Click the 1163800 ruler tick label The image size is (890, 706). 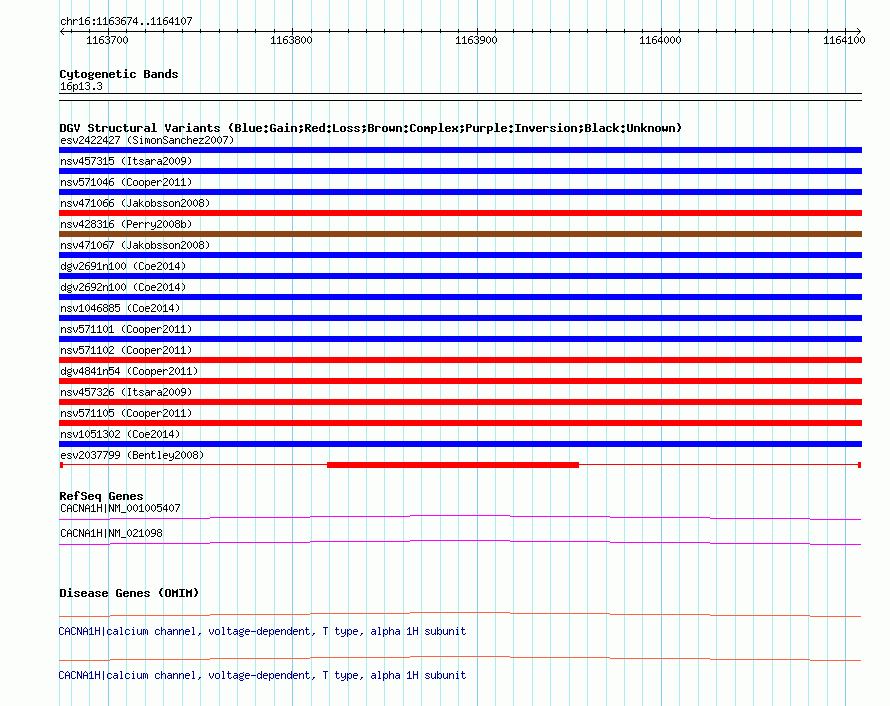pos(291,40)
